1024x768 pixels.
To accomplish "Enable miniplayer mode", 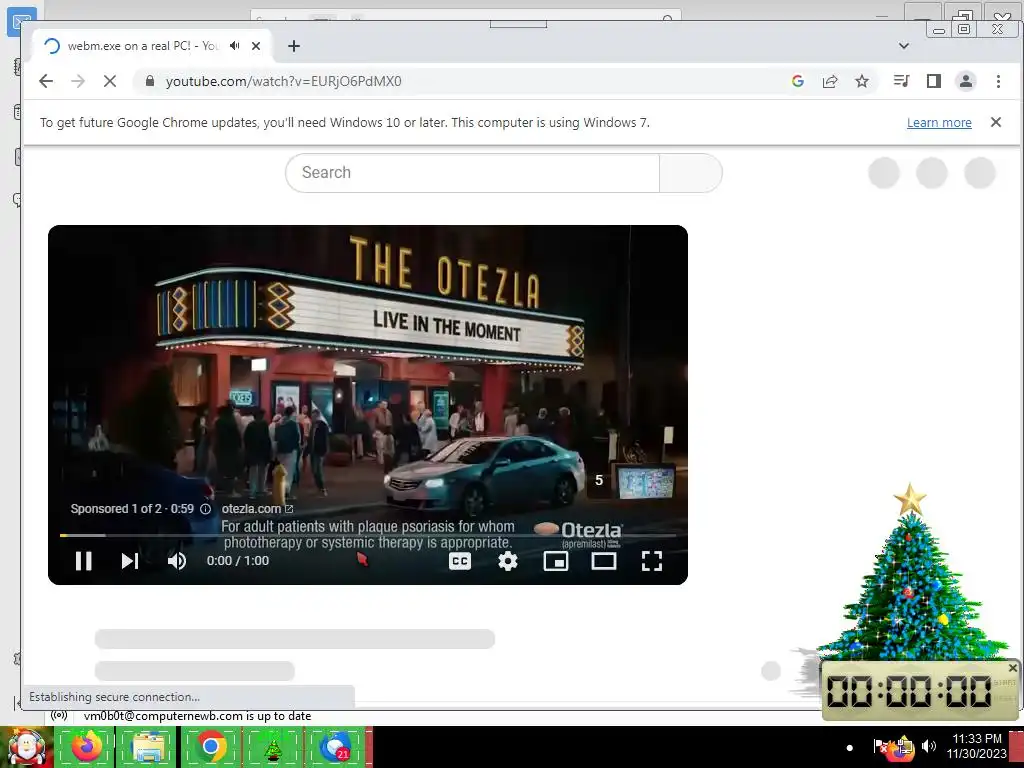I will [556, 560].
